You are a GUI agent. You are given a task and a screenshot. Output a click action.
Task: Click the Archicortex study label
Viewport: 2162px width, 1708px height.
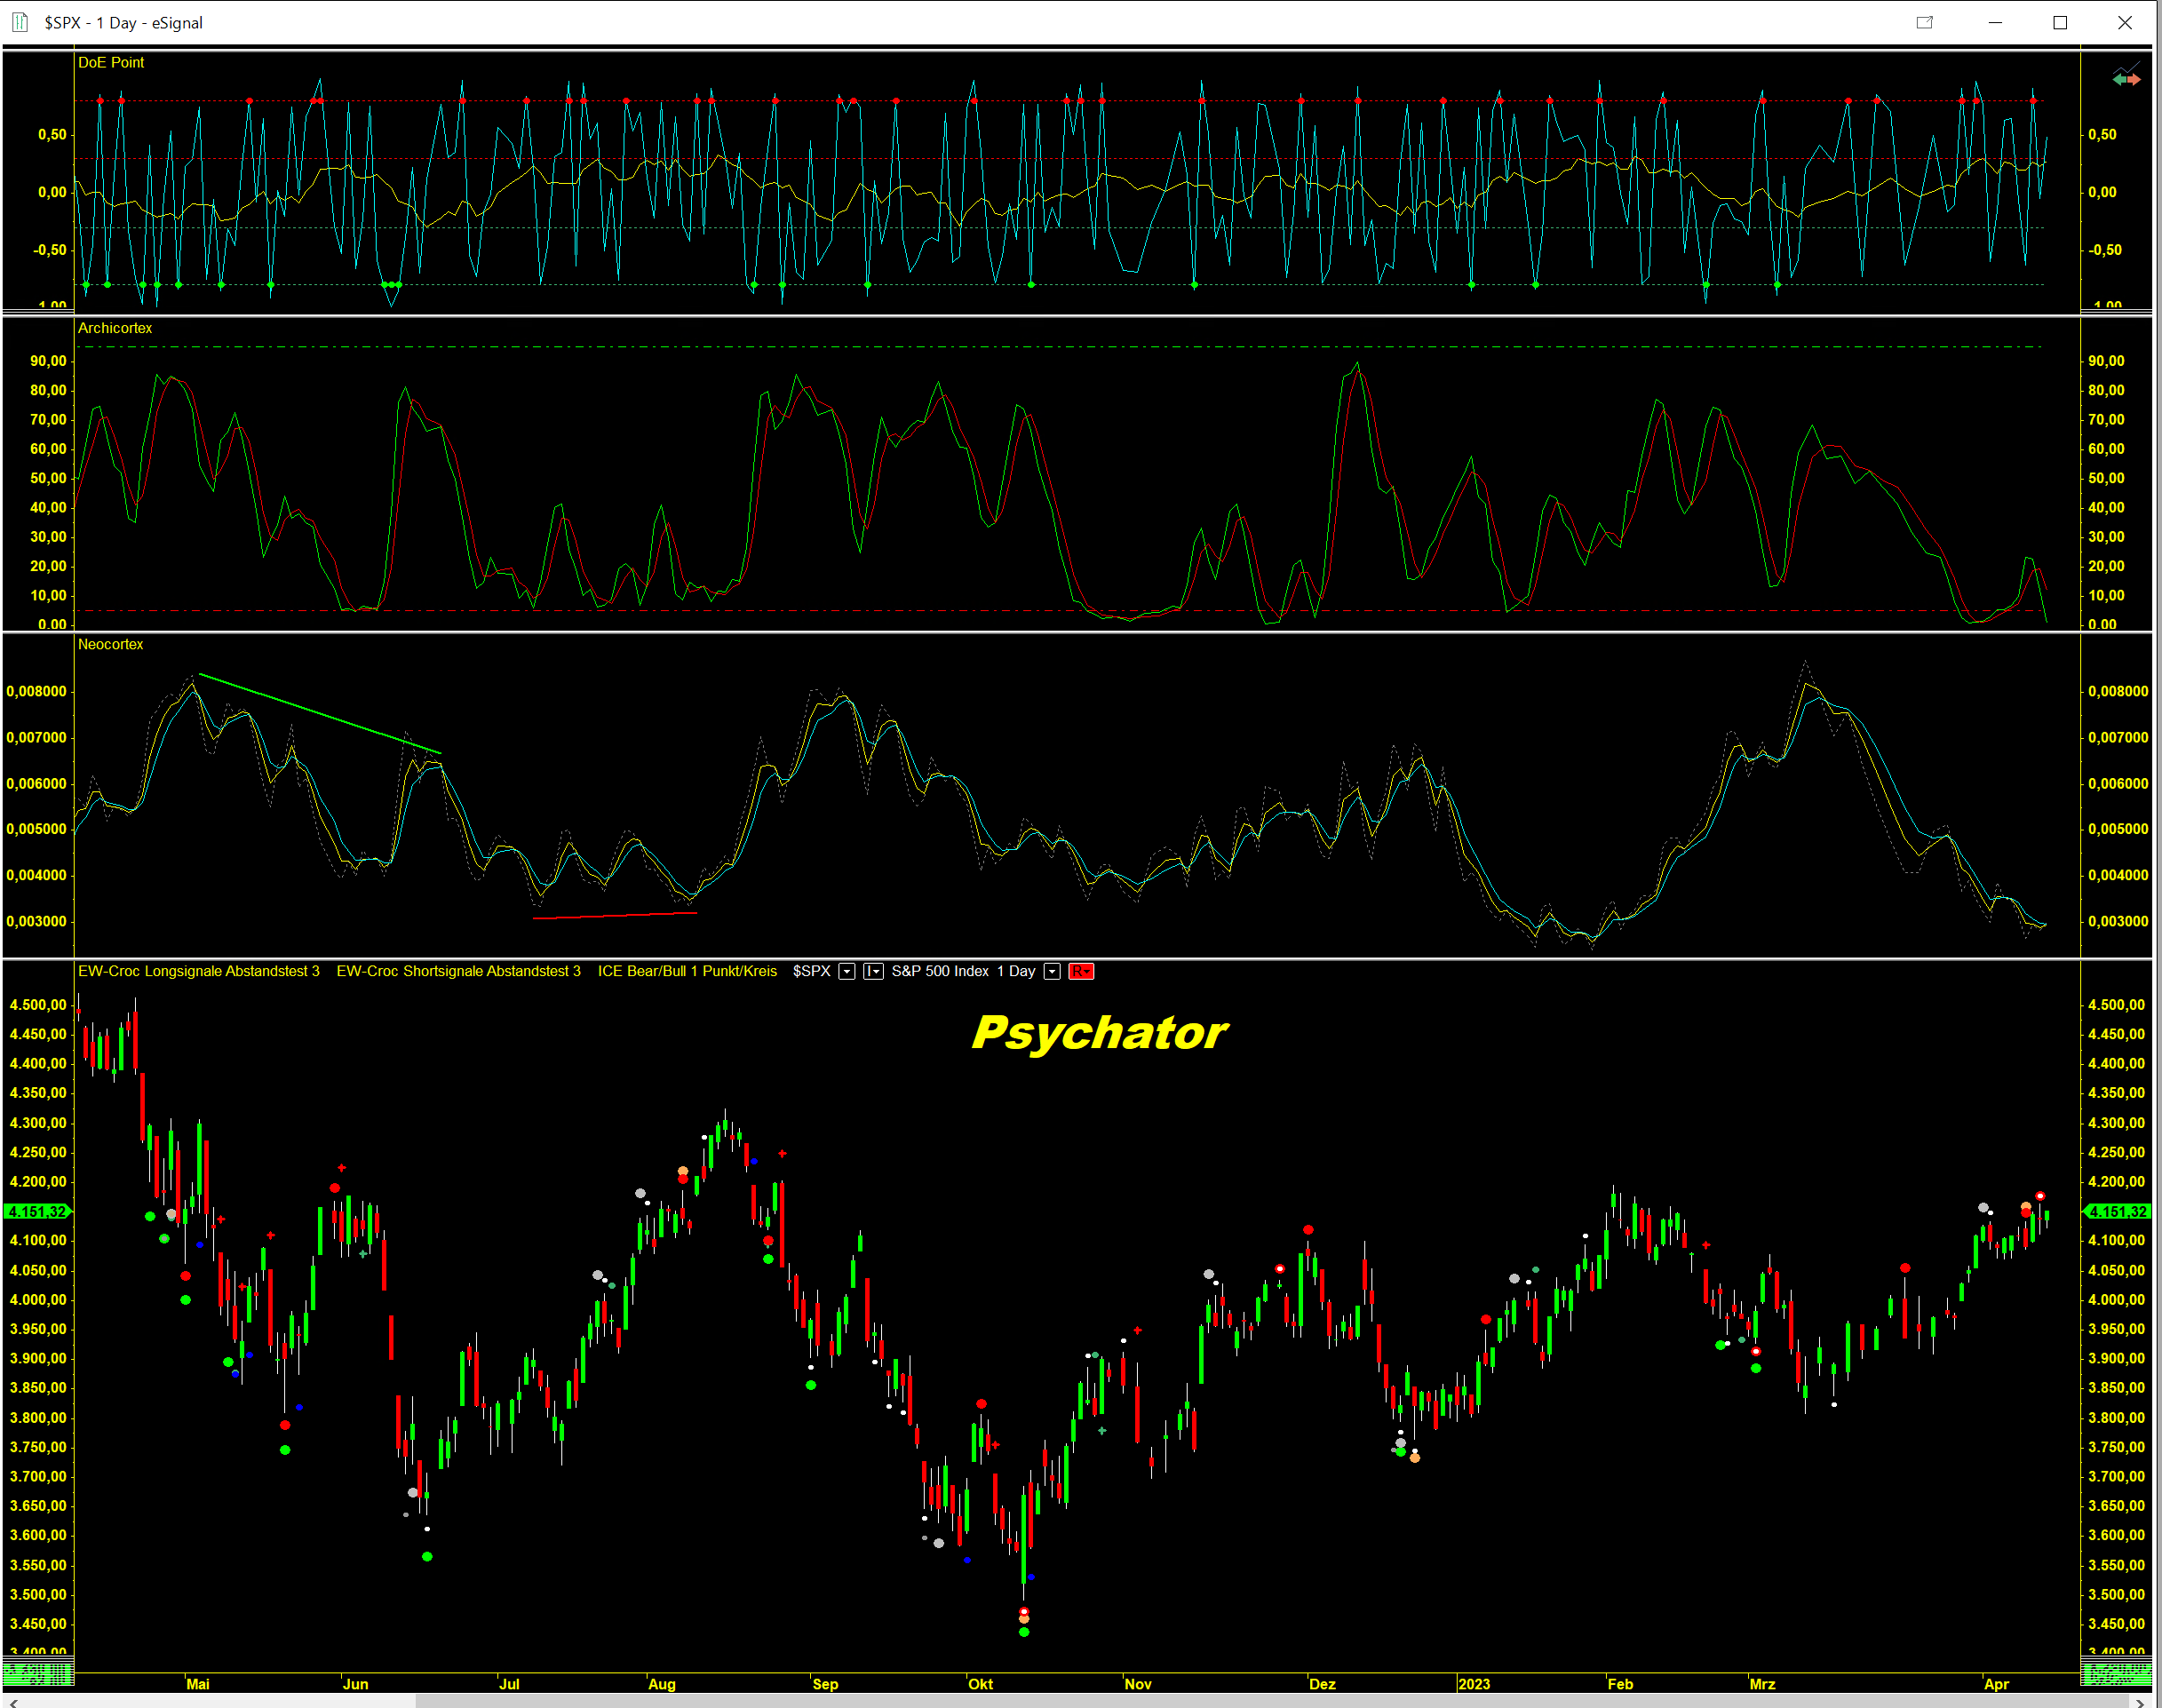click(115, 328)
